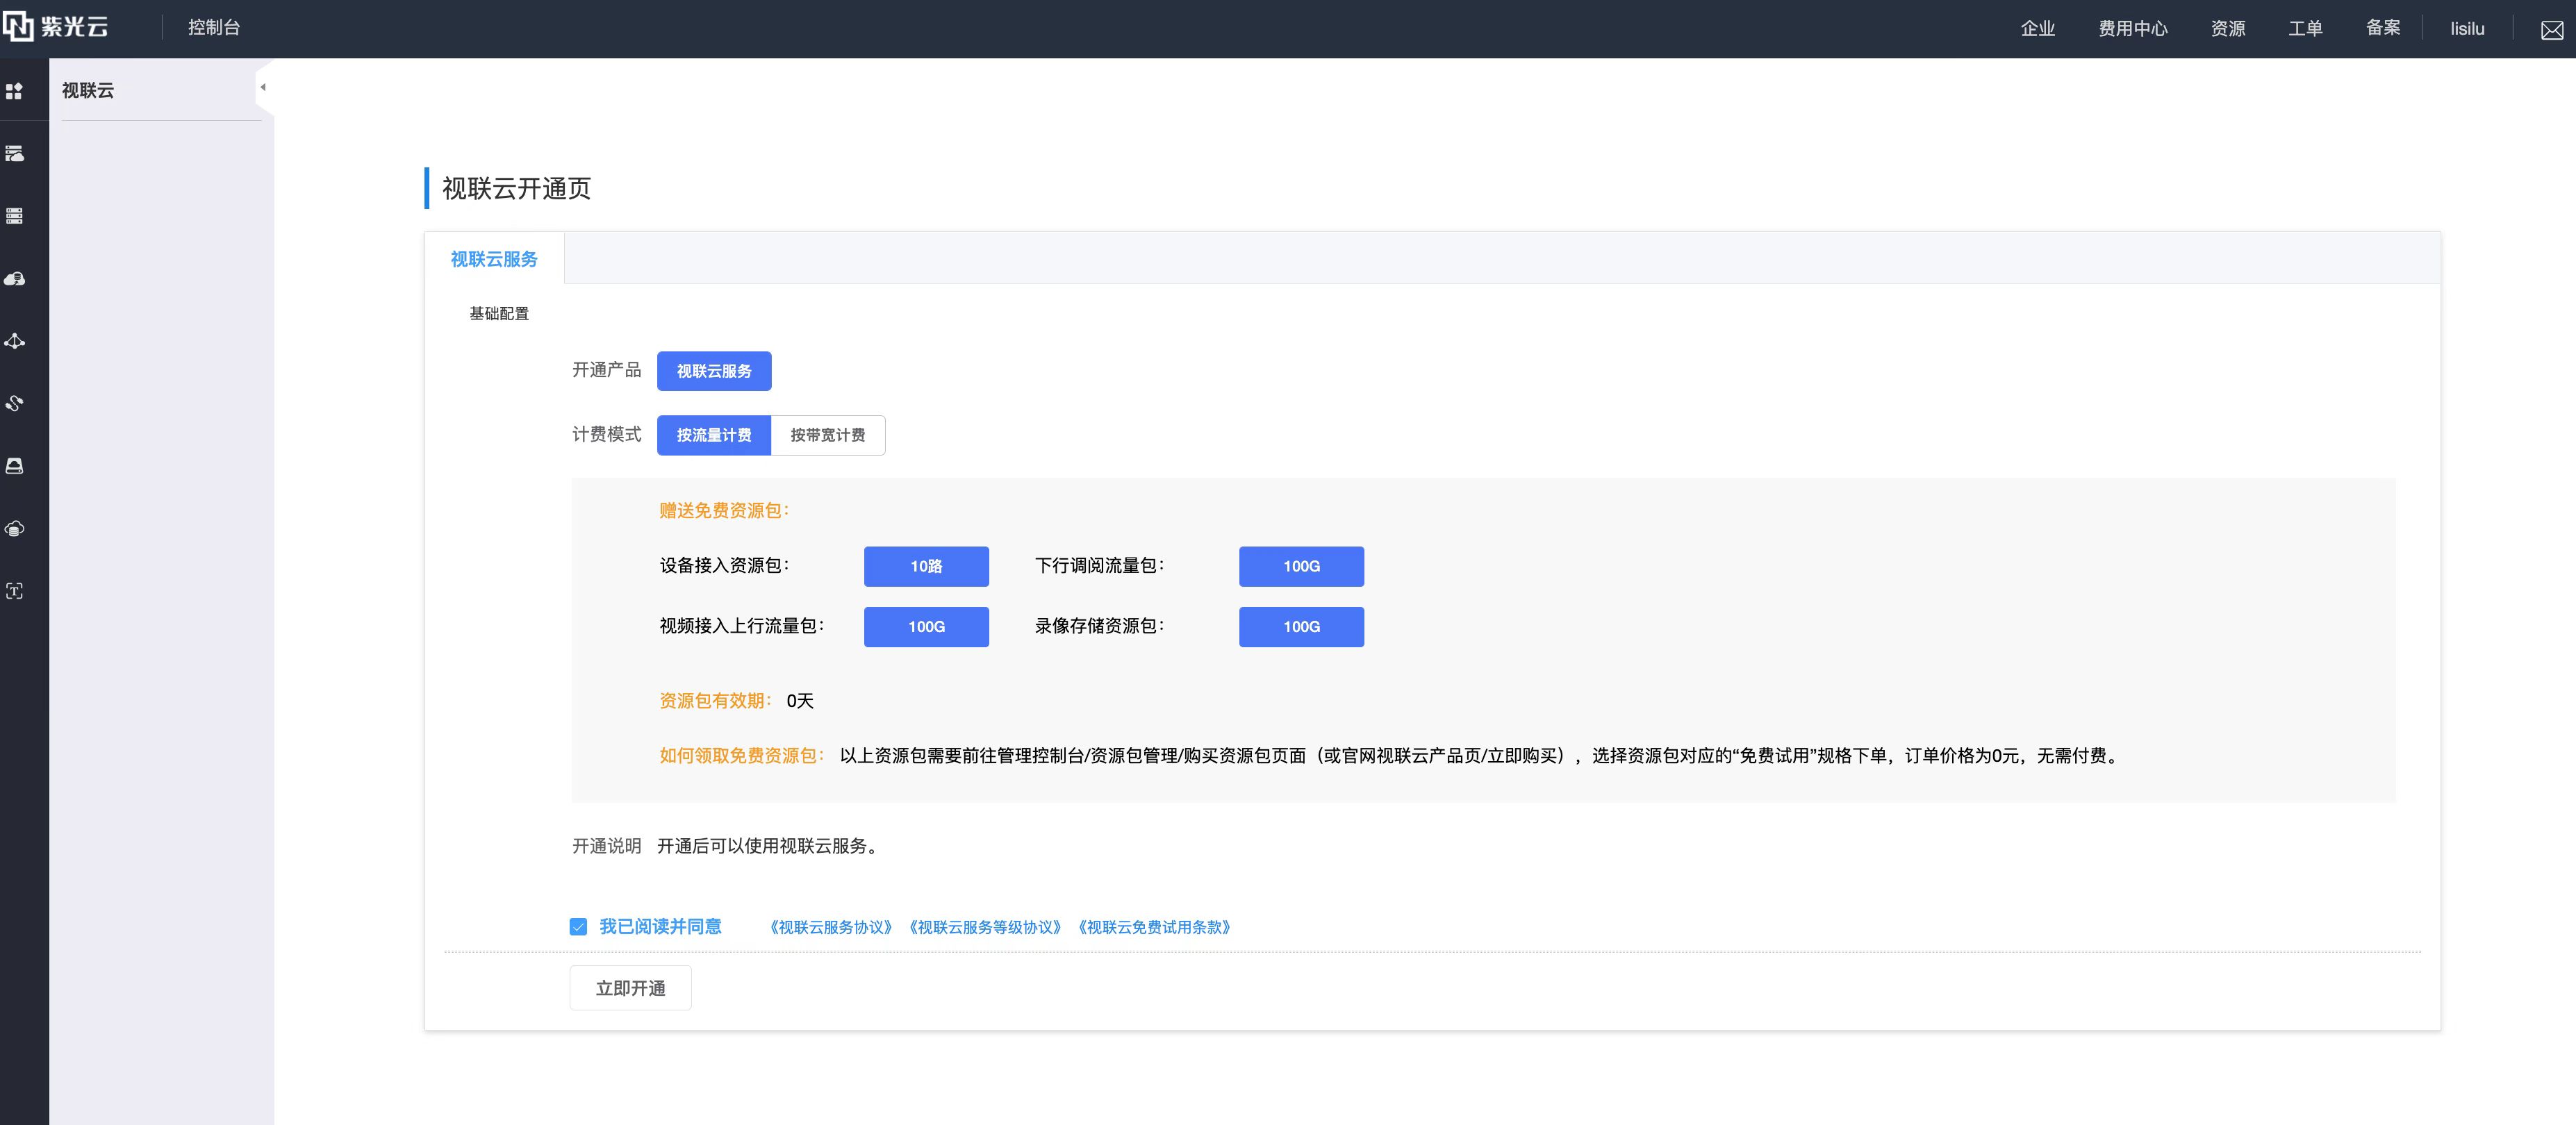Viewport: 2576px width, 1125px height.
Task: Click the 设备接入资源包 label
Action: point(724,566)
